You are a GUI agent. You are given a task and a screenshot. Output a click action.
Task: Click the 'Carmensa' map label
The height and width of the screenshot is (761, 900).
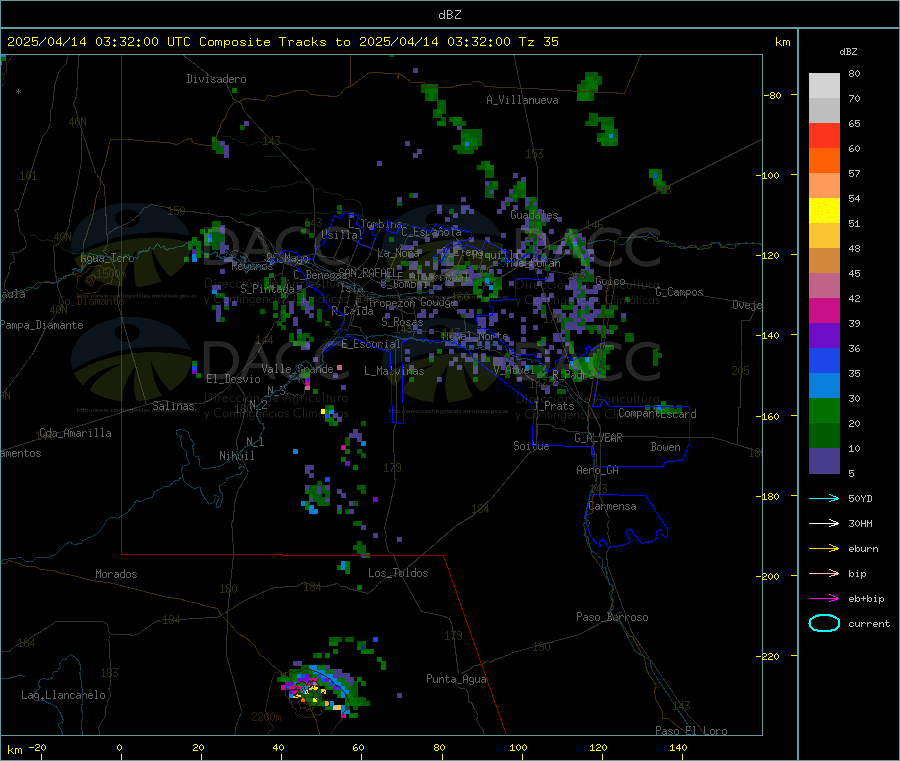612,506
